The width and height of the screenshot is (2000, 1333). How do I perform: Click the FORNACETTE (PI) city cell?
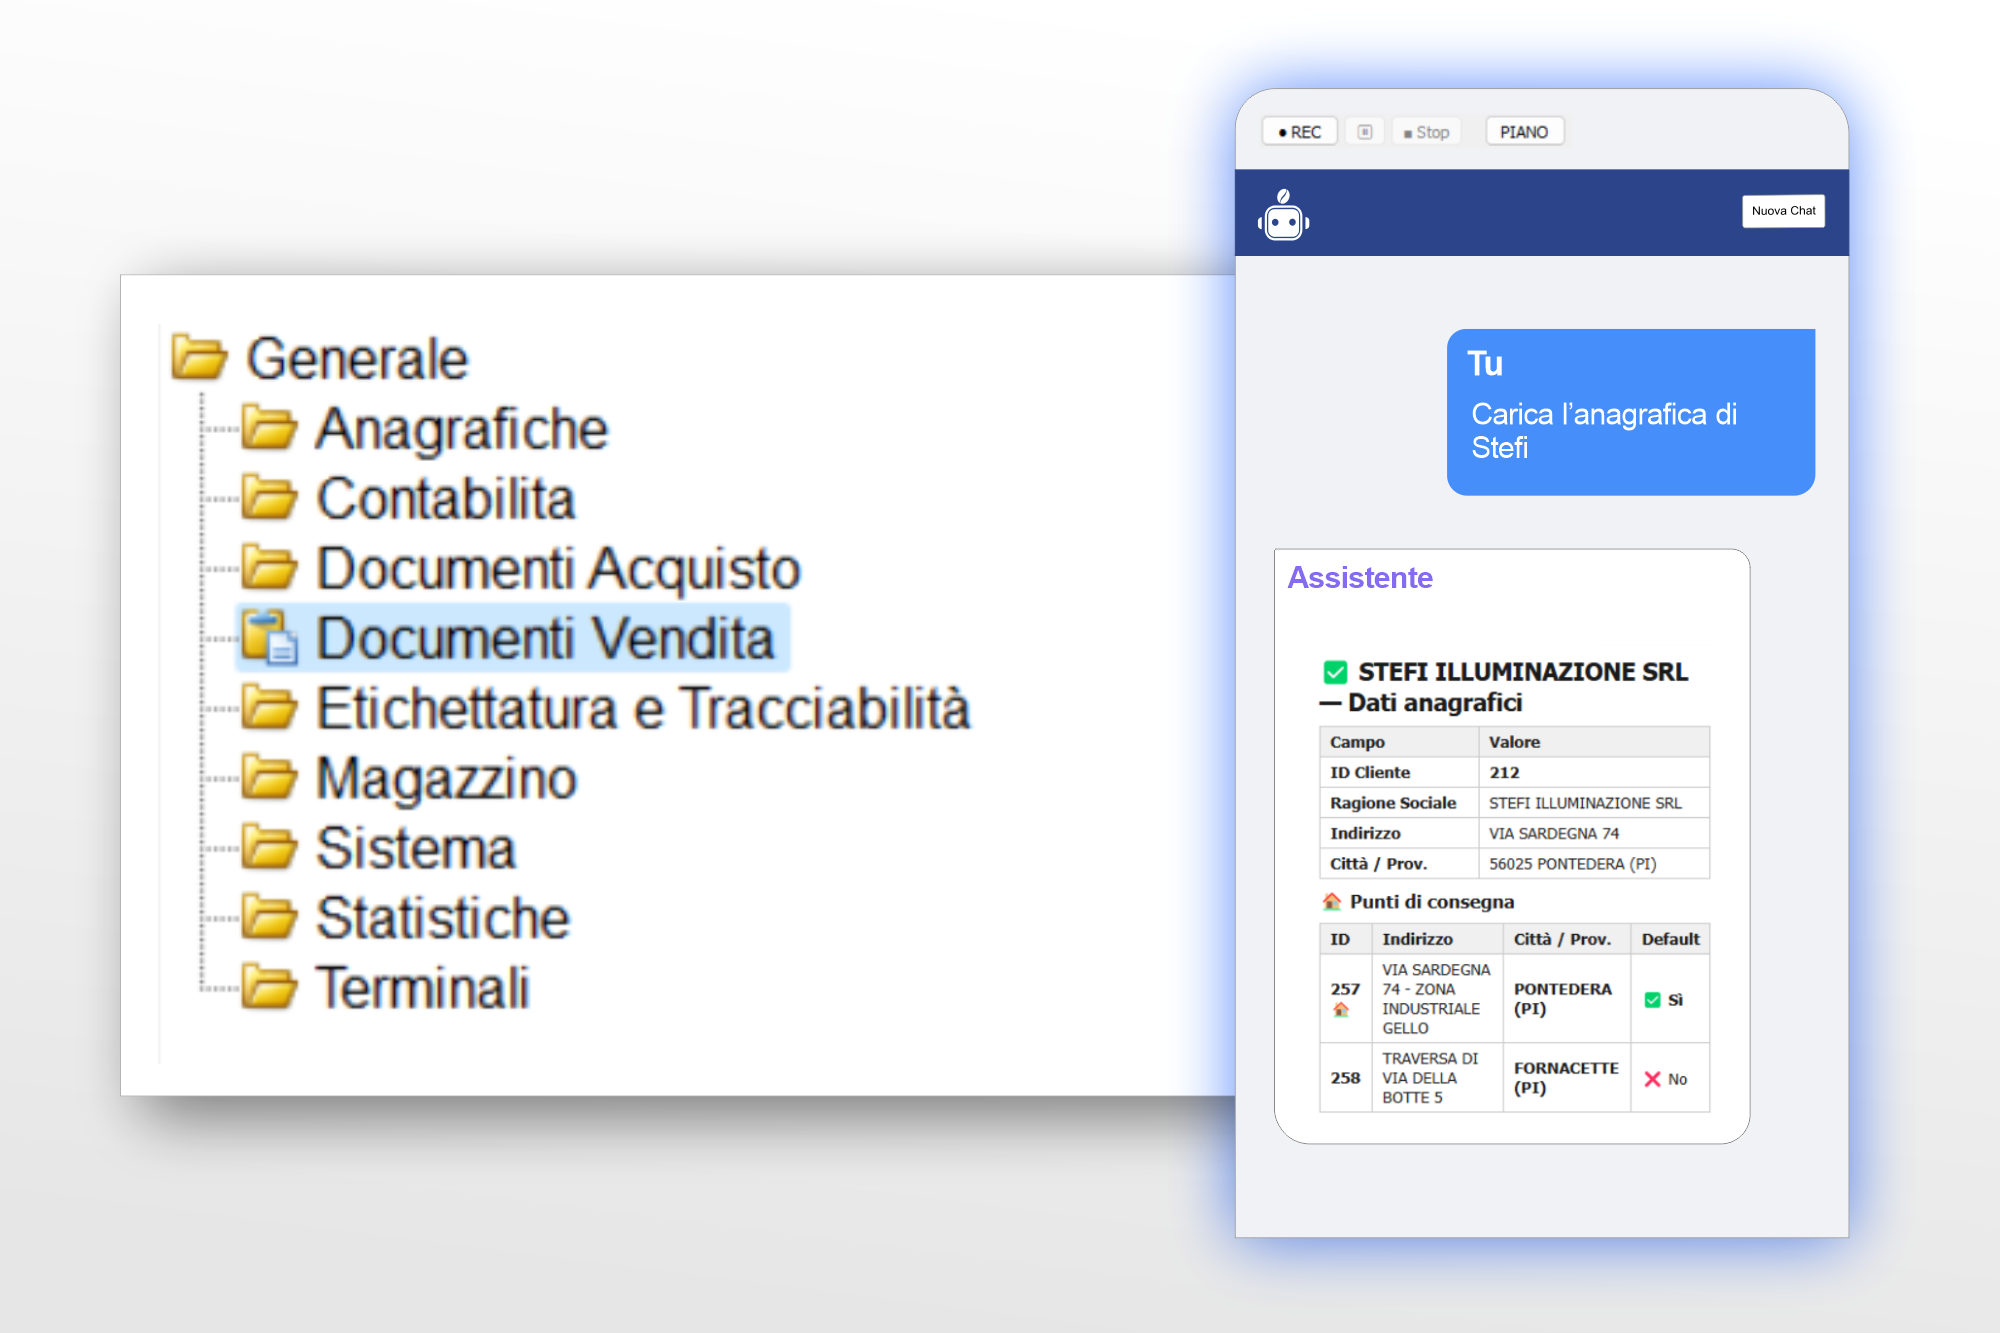click(x=1566, y=1078)
